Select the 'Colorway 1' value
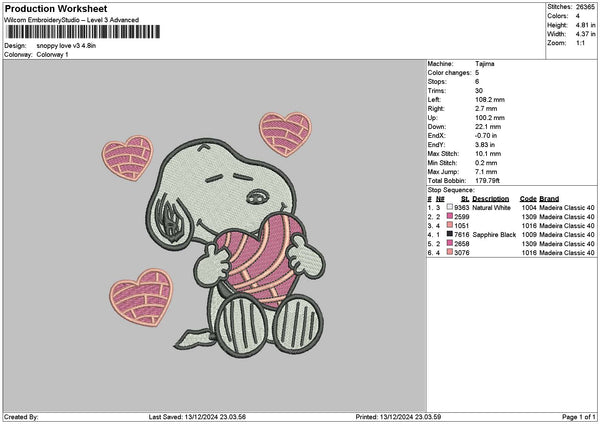This screenshot has height=424, width=600. pyautogui.click(x=52, y=55)
